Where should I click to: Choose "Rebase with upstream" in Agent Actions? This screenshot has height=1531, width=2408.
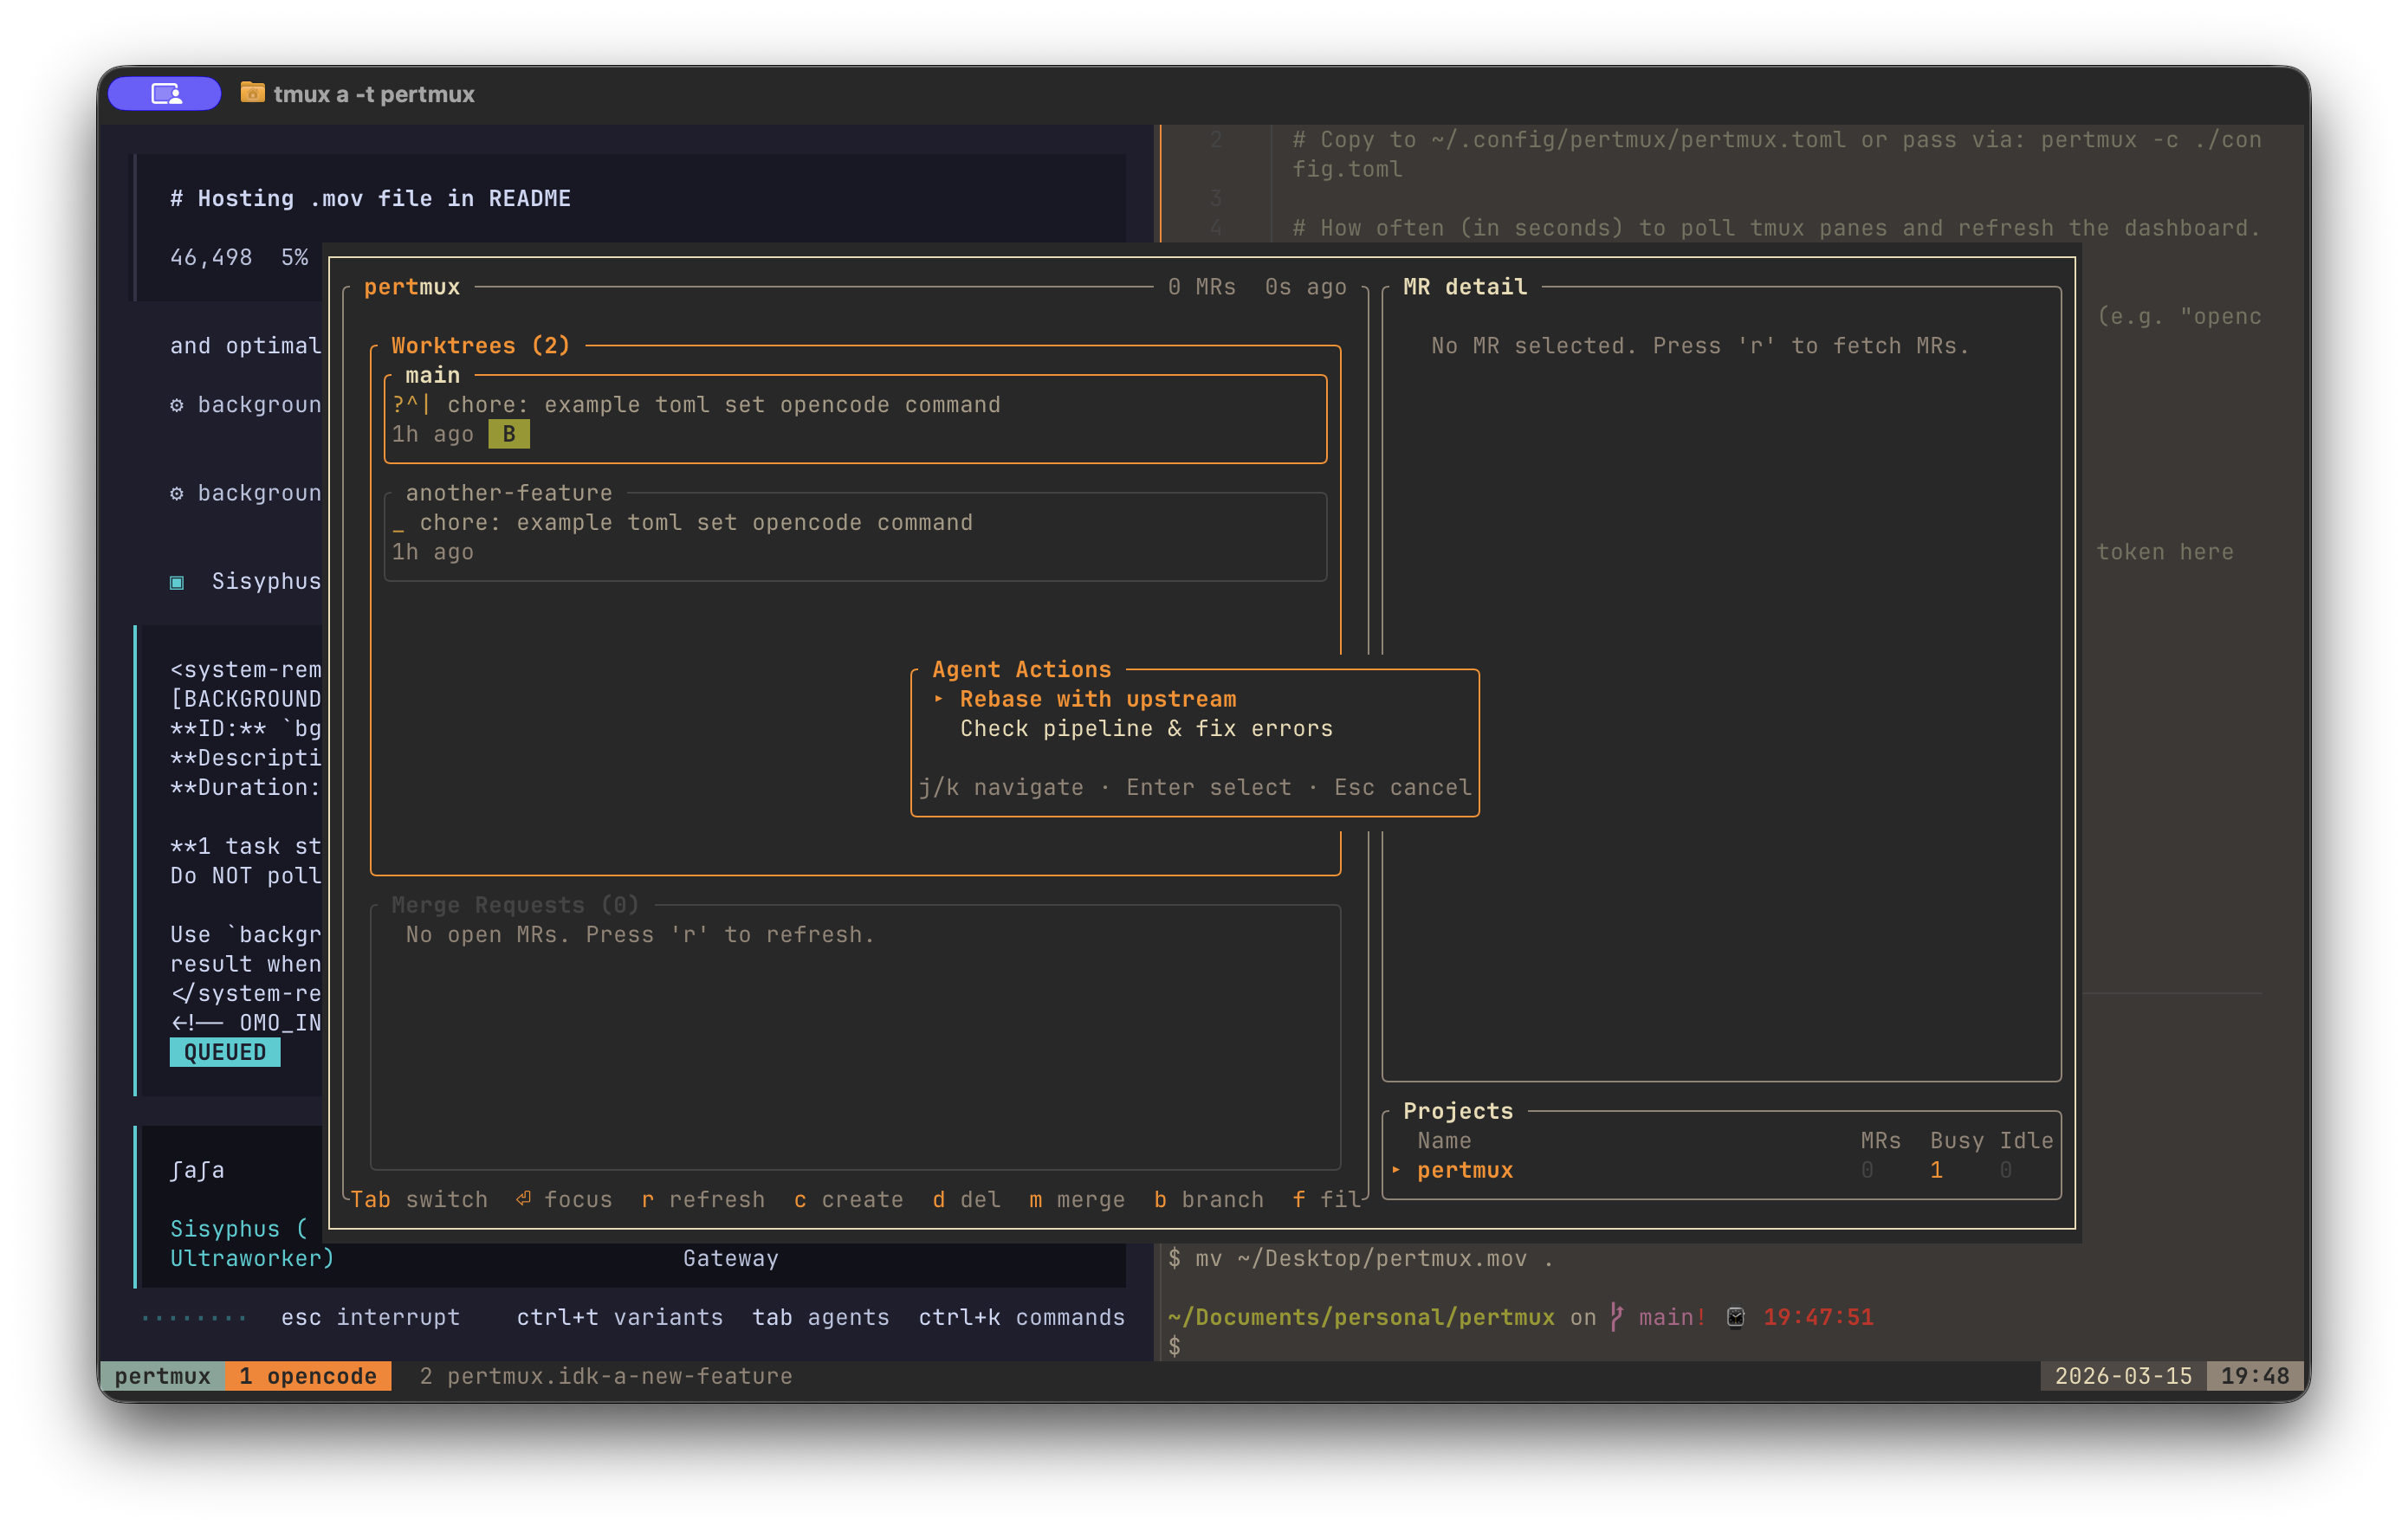click(1097, 699)
